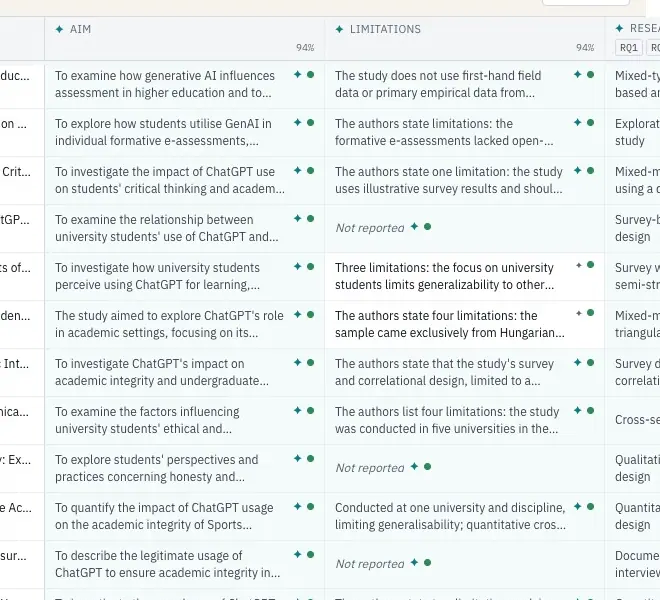This screenshot has width=660, height=600.
Task: Open 'To explore students' perspectives and' aim text
Action: pyautogui.click(x=157, y=468)
